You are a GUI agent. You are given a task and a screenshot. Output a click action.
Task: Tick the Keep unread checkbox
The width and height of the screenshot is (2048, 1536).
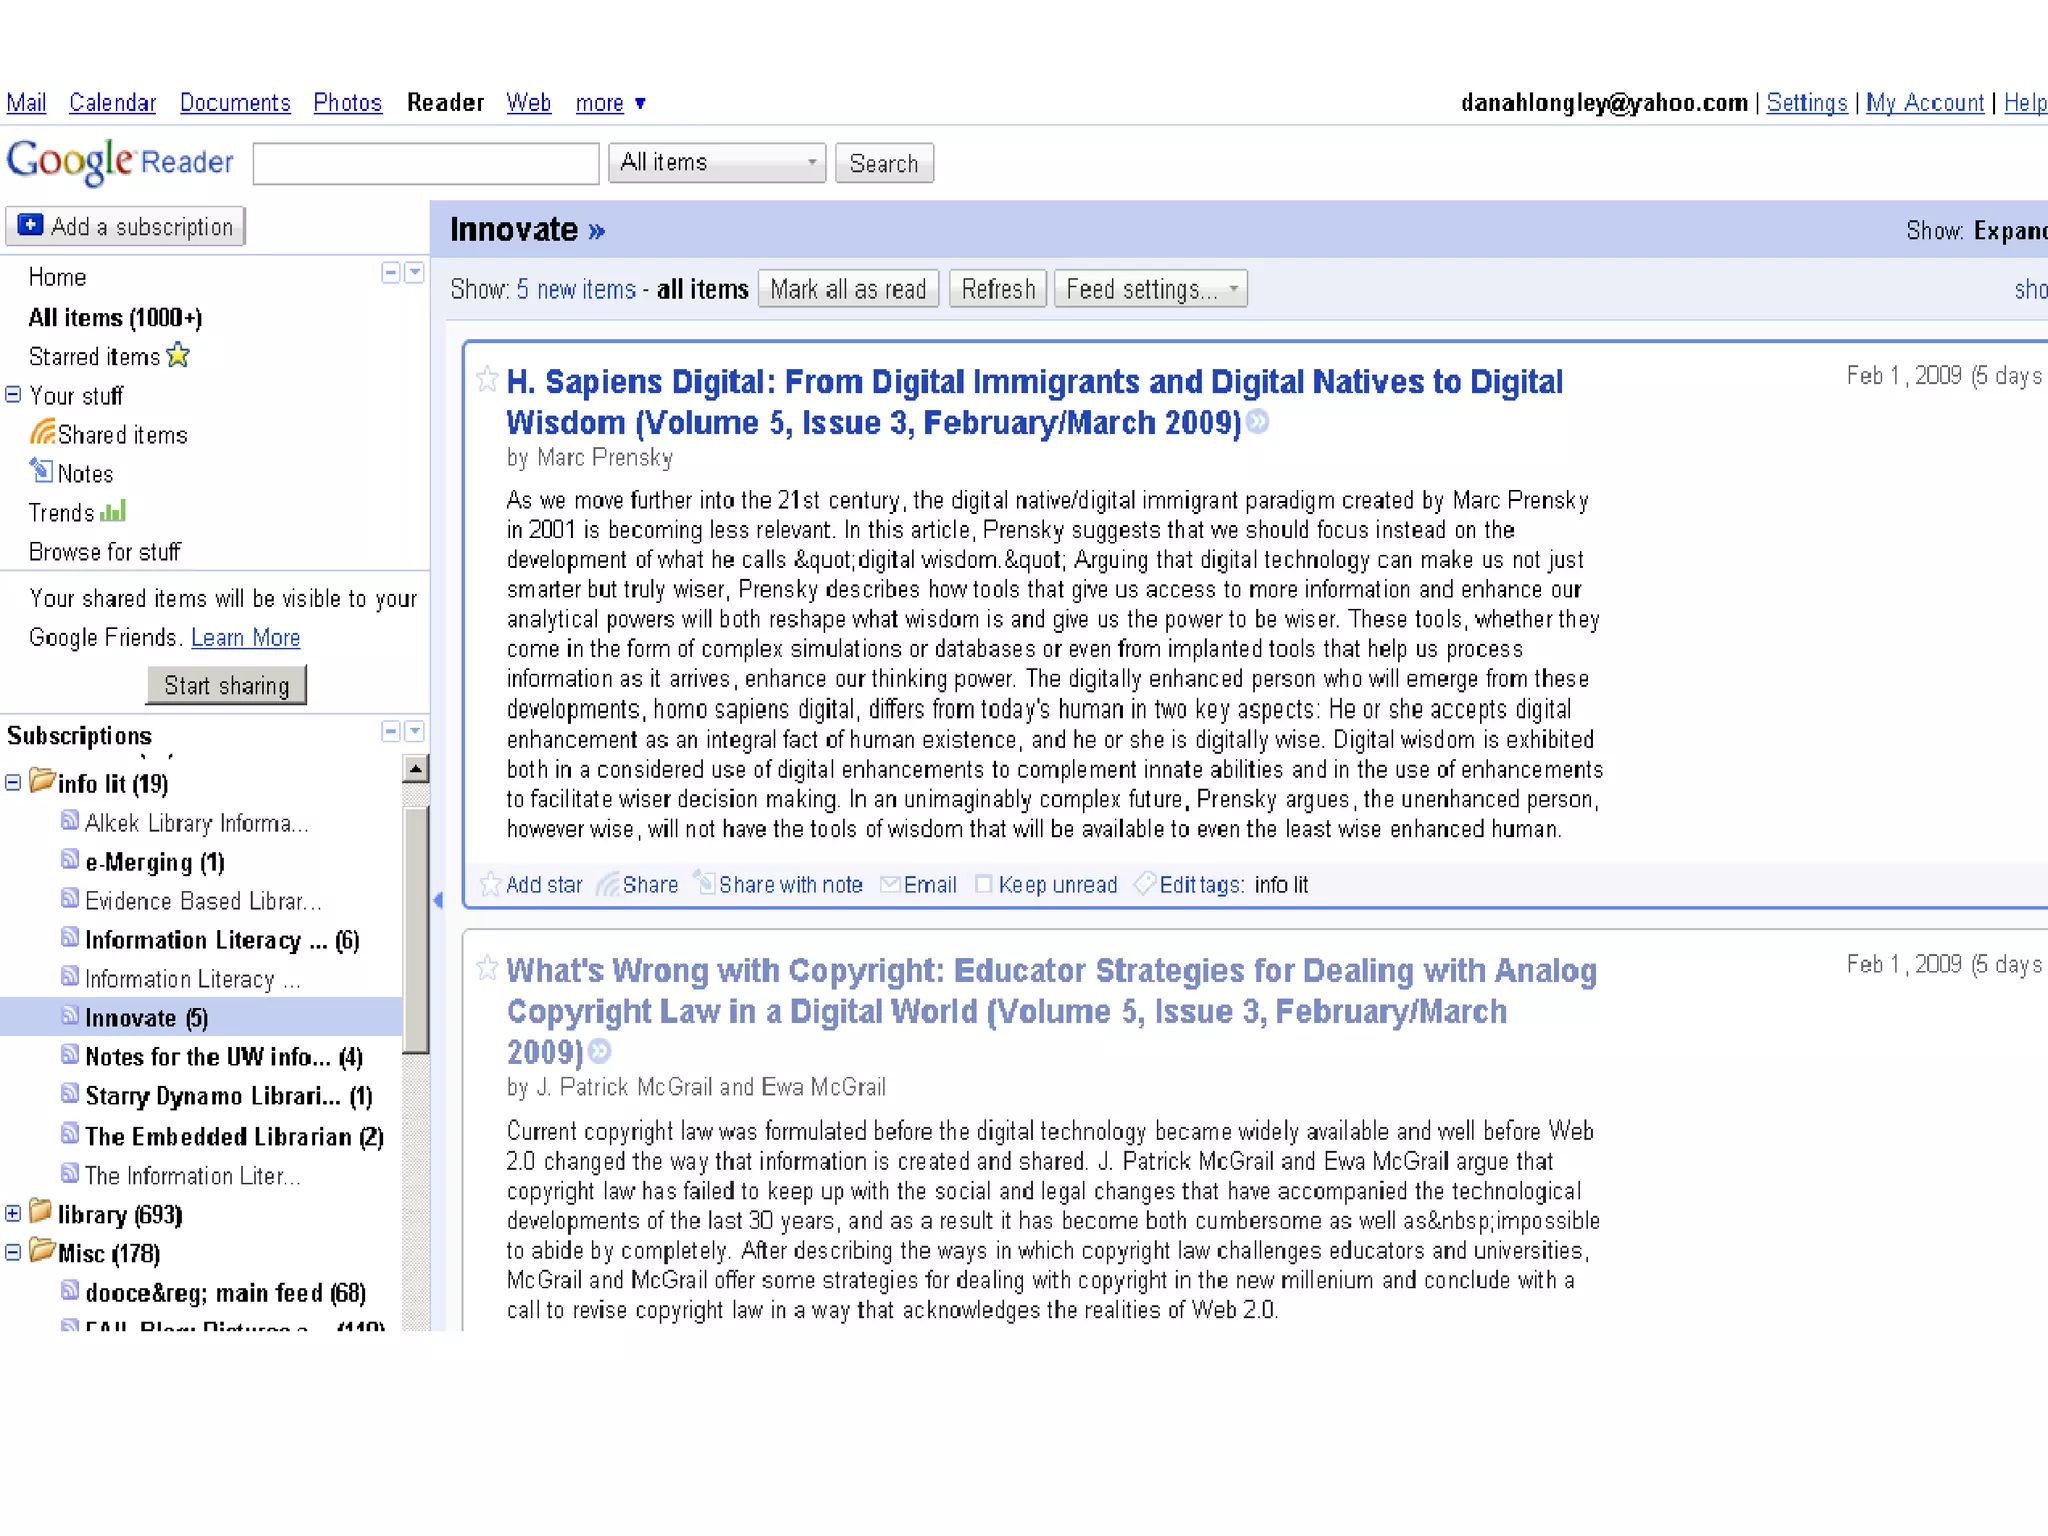pyautogui.click(x=983, y=884)
